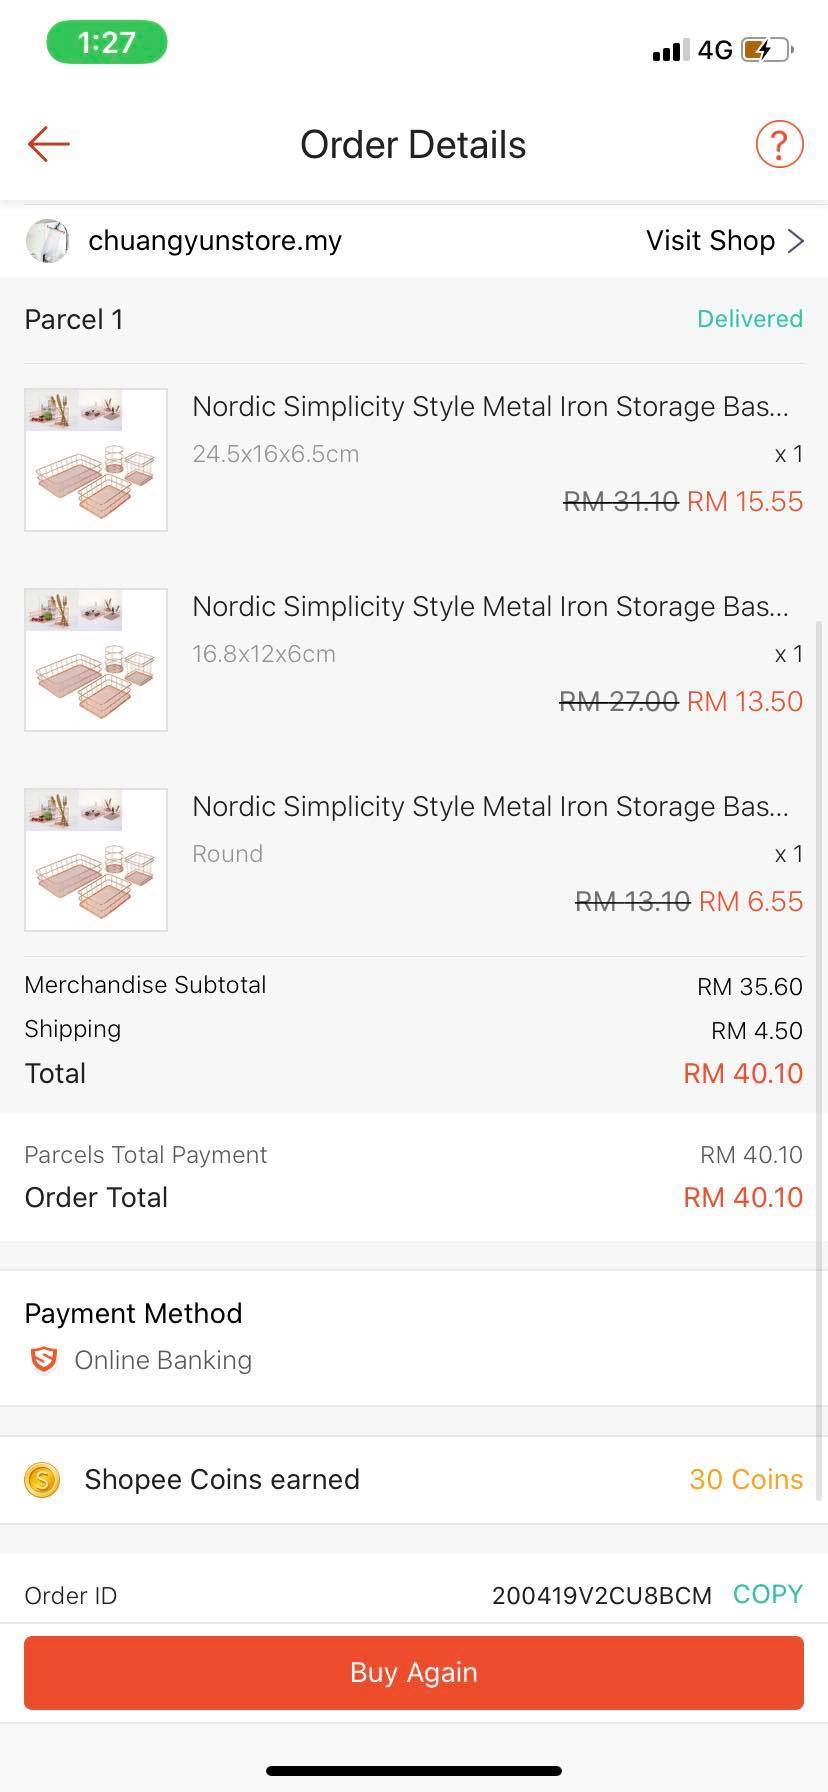Open the RM 6.55 Round basket title
The width and height of the screenshot is (828, 1792).
[x=490, y=807]
